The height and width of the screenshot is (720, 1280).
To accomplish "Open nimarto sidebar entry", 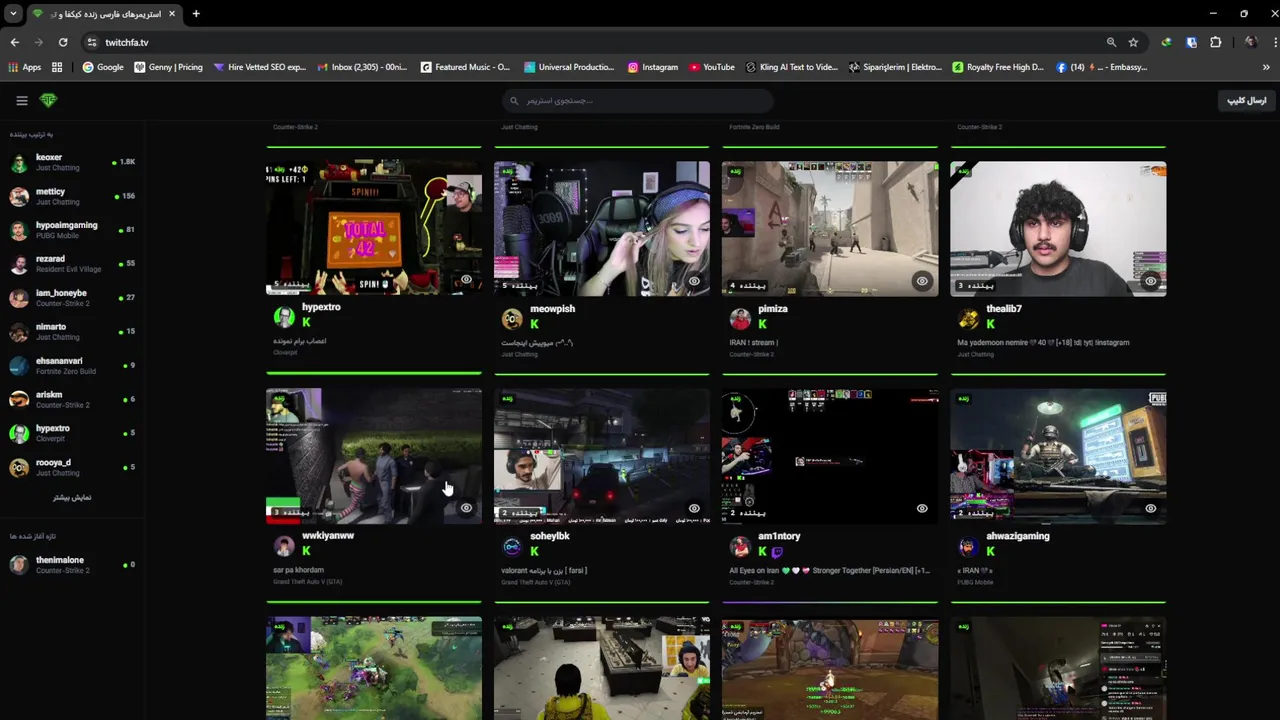I will click(x=72, y=332).
